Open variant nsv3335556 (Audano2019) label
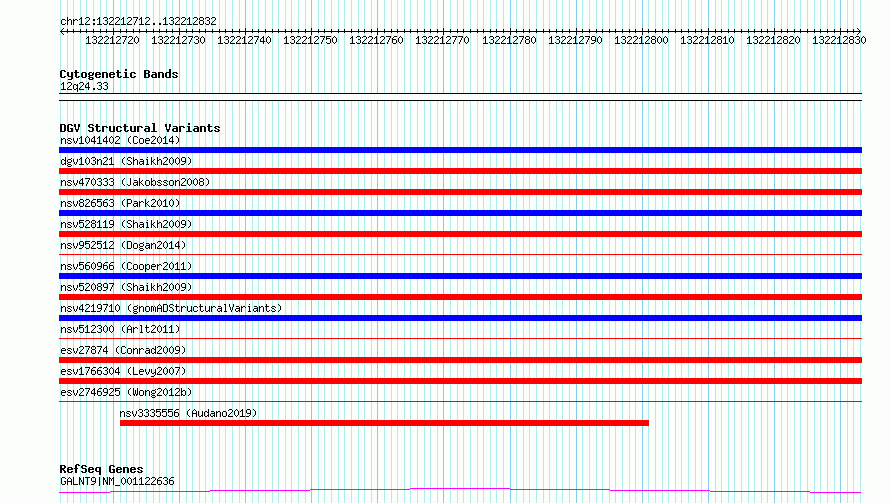The image size is (890, 503). (188, 413)
